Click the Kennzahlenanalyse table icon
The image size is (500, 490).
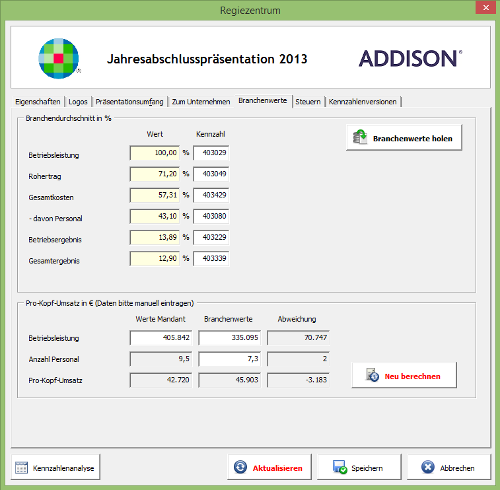click(x=21, y=467)
